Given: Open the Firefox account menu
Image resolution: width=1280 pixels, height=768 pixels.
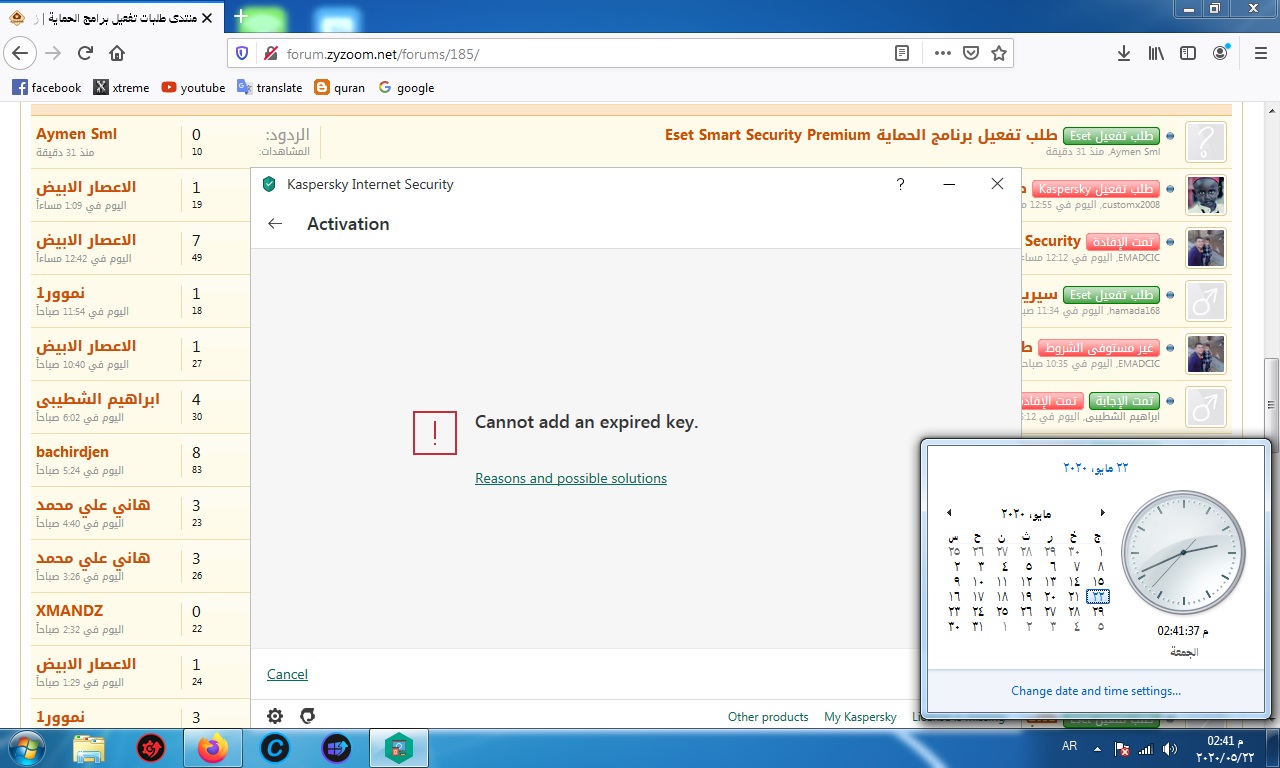Looking at the screenshot, I should [x=1221, y=52].
